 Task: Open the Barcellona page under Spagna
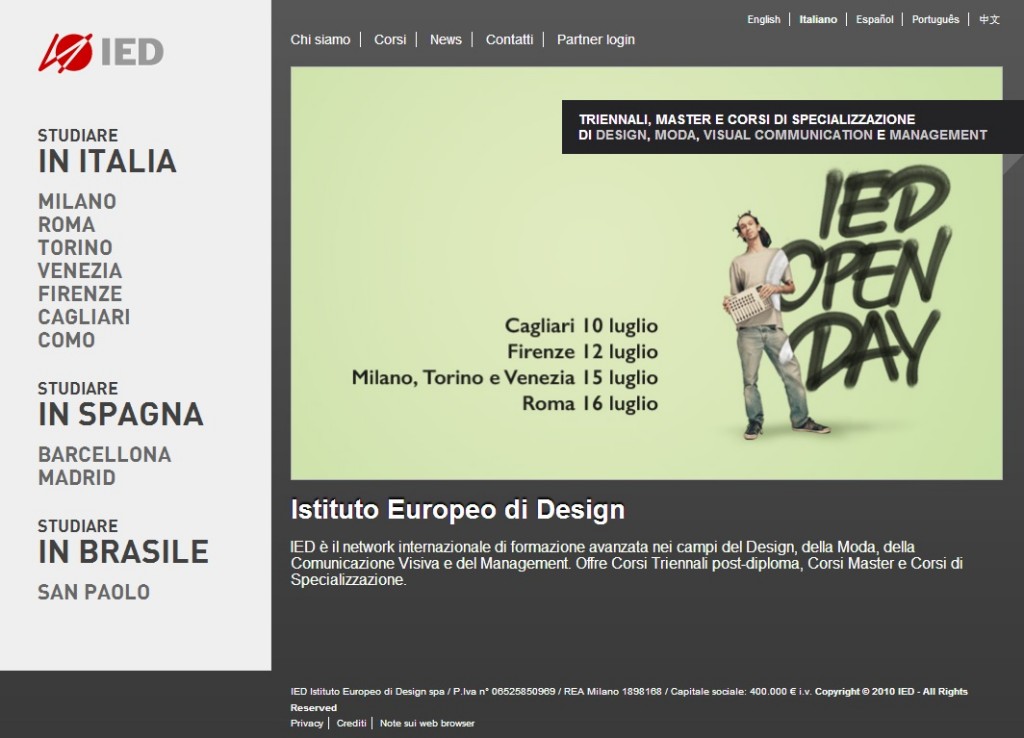(104, 453)
